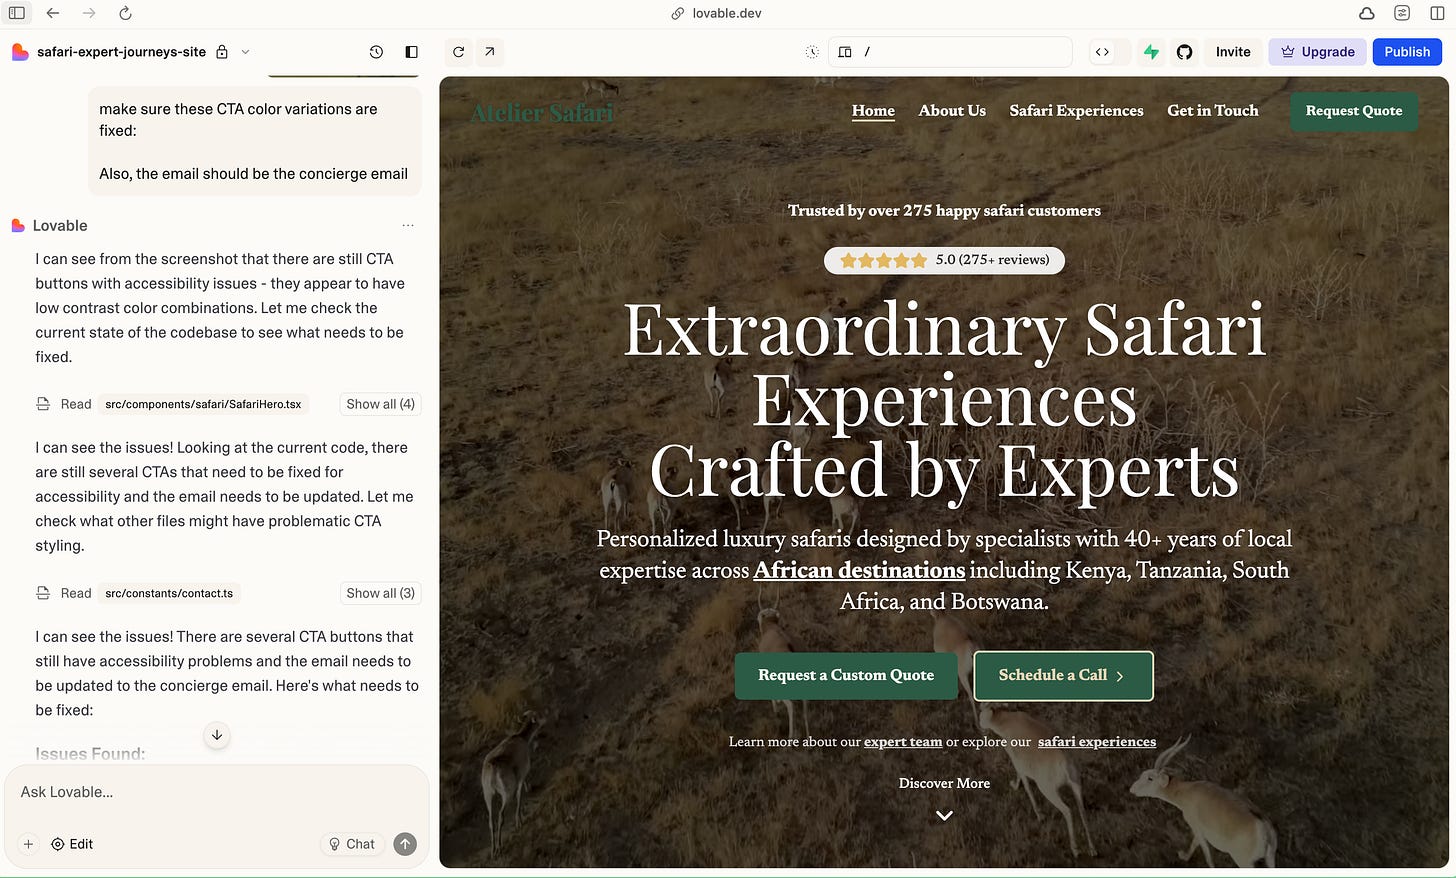This screenshot has width=1456, height=878.
Task: Toggle the browser split view icon
Action: click(1437, 13)
